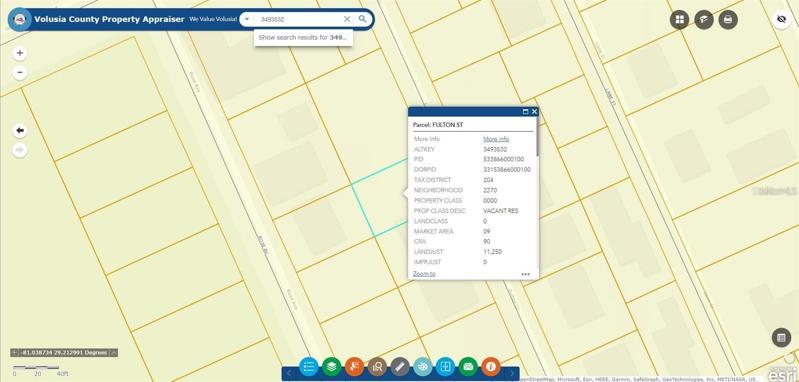Select the VACANT RES value

500,210
